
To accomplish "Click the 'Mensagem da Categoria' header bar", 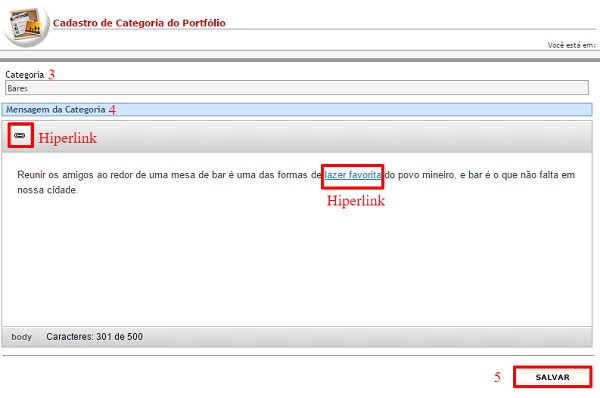I will pos(297,110).
